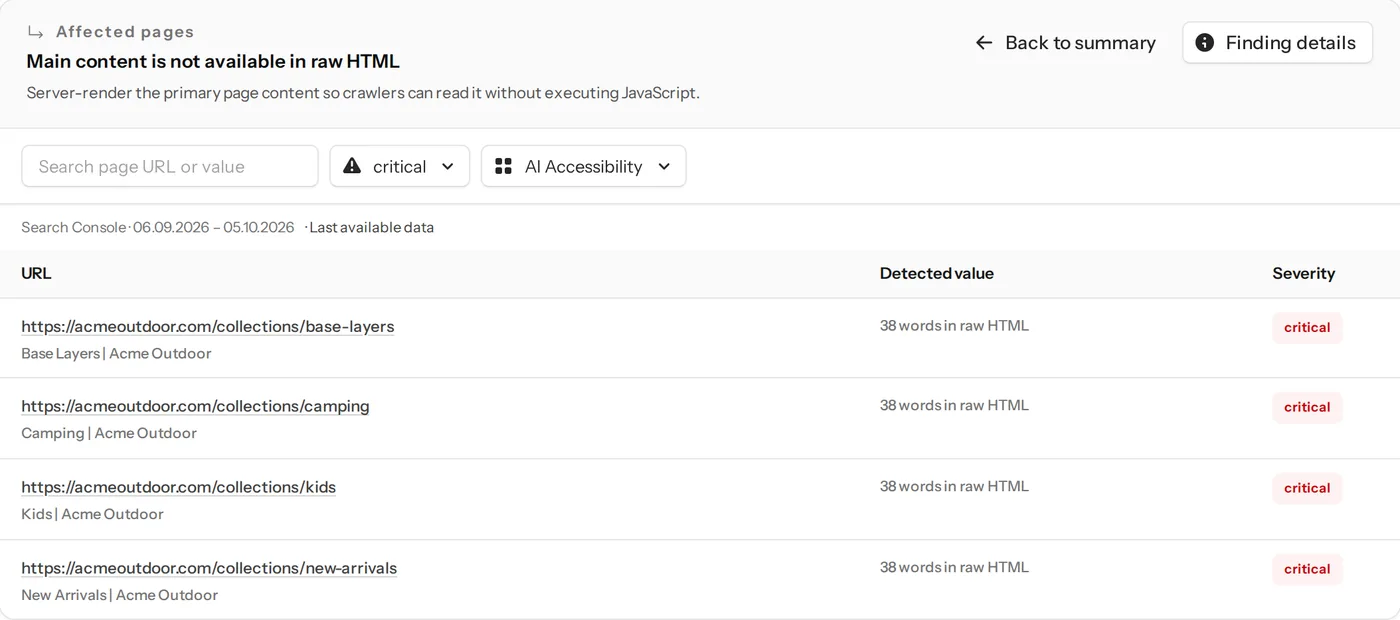Screen dimensions: 1400x620
Task: Click the Affected pages breadcrumb arrow icon
Action: coord(36,32)
